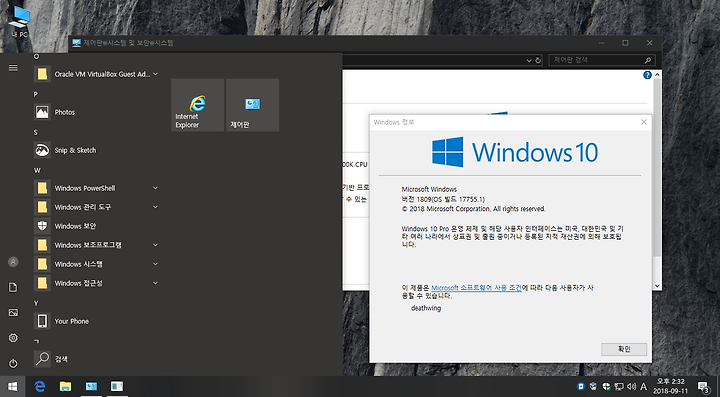Open the clock and date in taskbar
The image size is (720, 397).
(670, 386)
